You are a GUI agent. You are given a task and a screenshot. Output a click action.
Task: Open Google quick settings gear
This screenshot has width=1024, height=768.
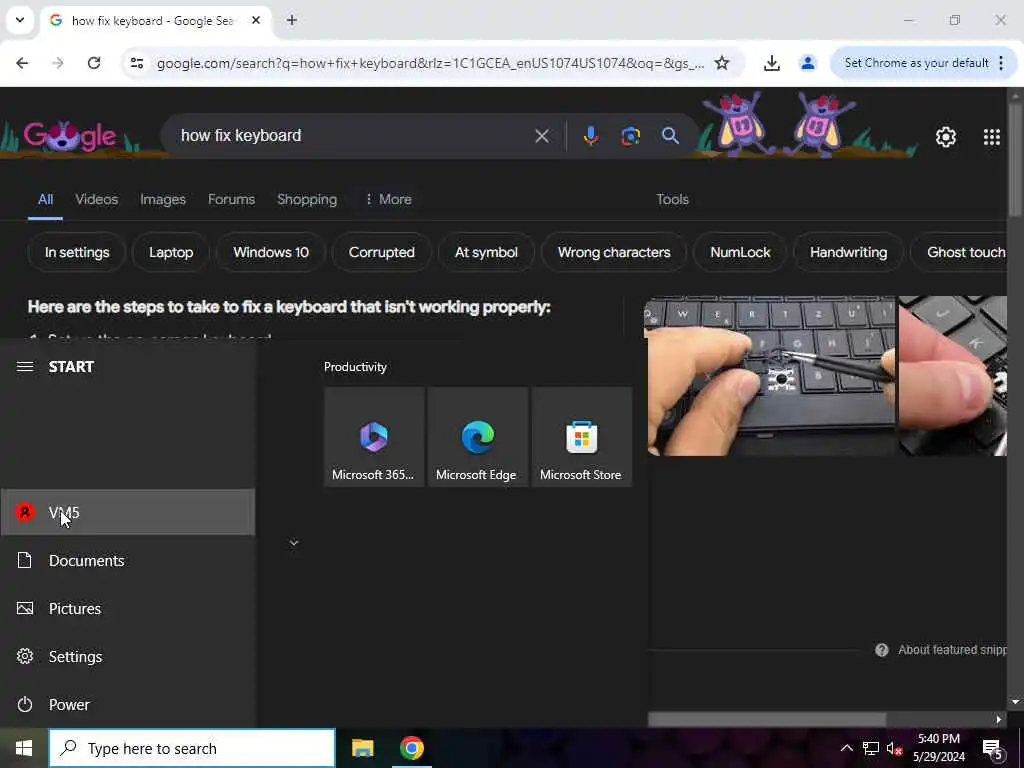[x=946, y=136]
